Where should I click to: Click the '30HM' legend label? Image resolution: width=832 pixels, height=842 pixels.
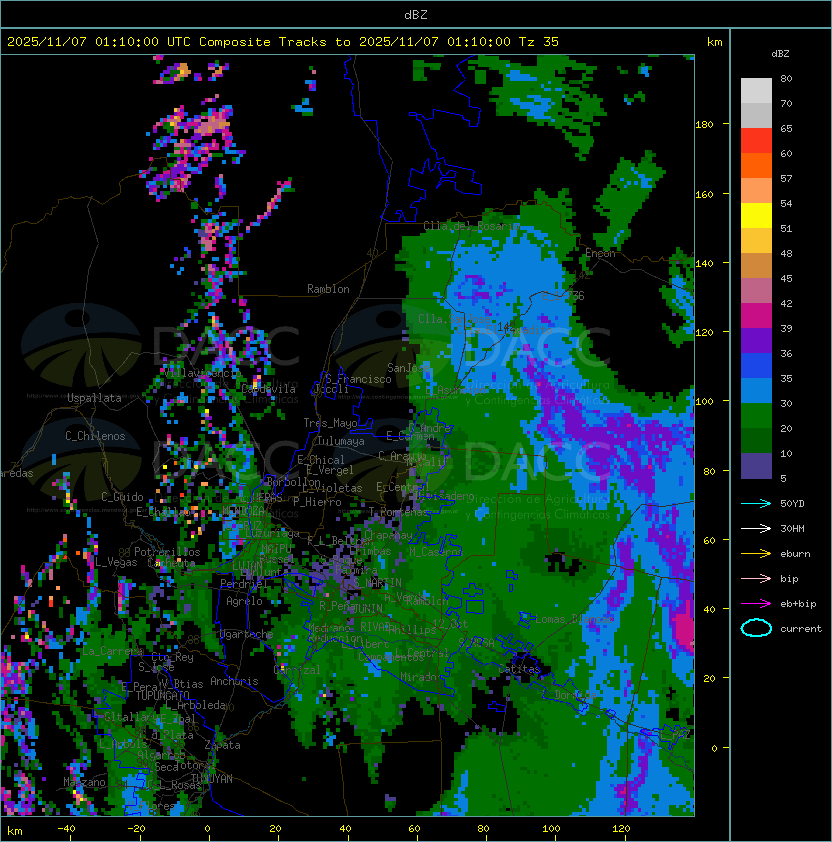(792, 529)
